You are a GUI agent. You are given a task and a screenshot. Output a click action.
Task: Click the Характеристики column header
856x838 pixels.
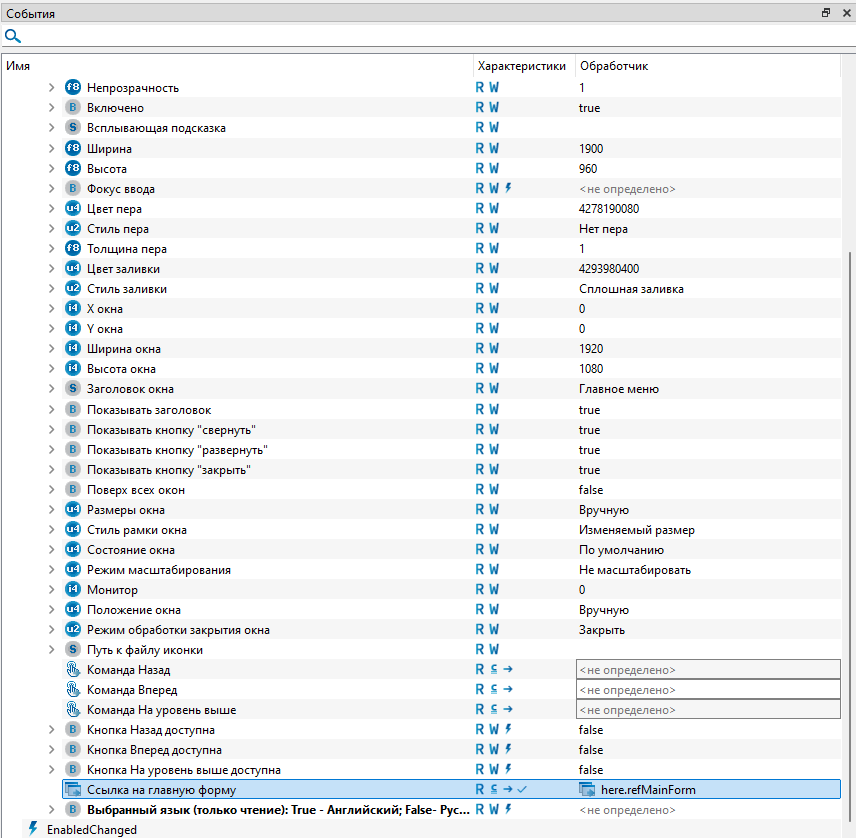pyautogui.click(x=522, y=65)
